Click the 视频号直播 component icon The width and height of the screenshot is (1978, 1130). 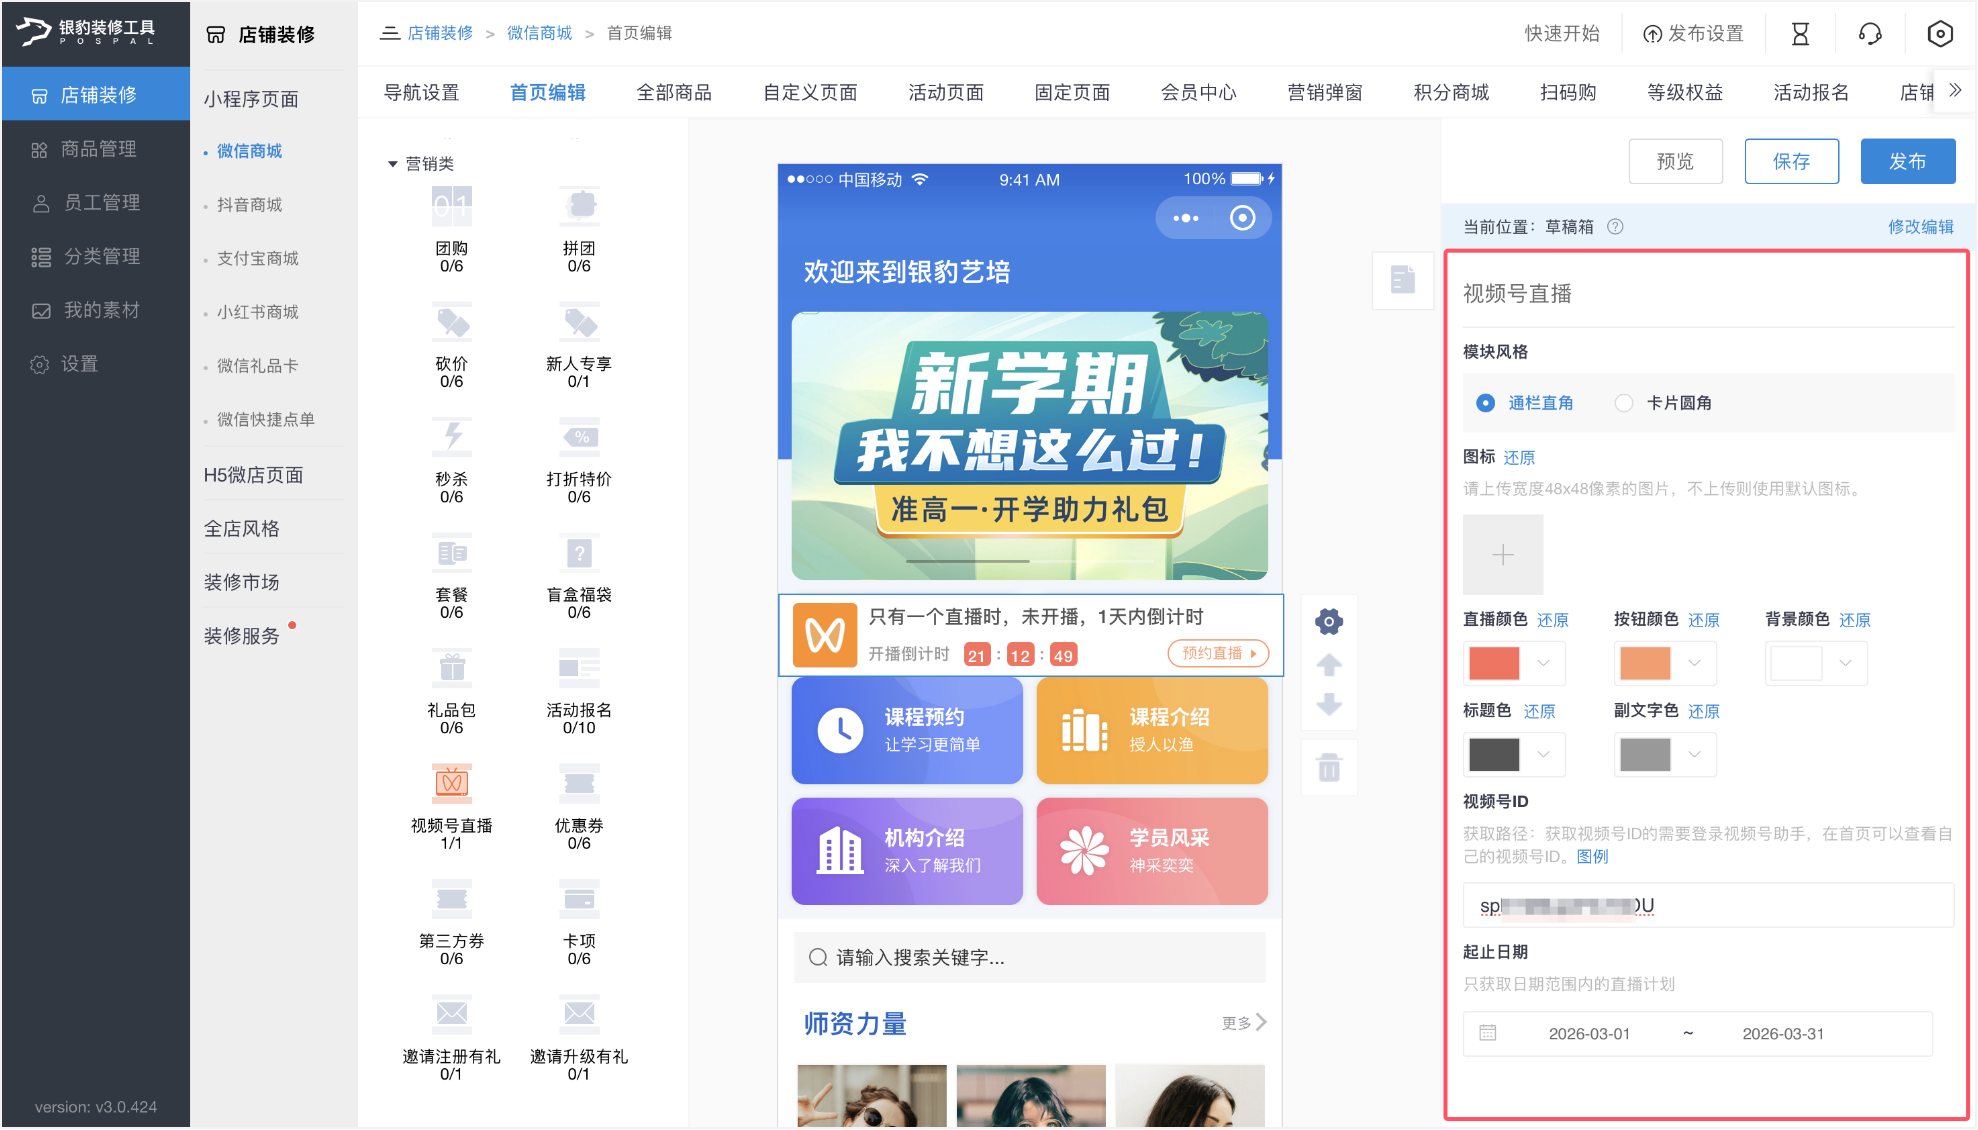452,783
